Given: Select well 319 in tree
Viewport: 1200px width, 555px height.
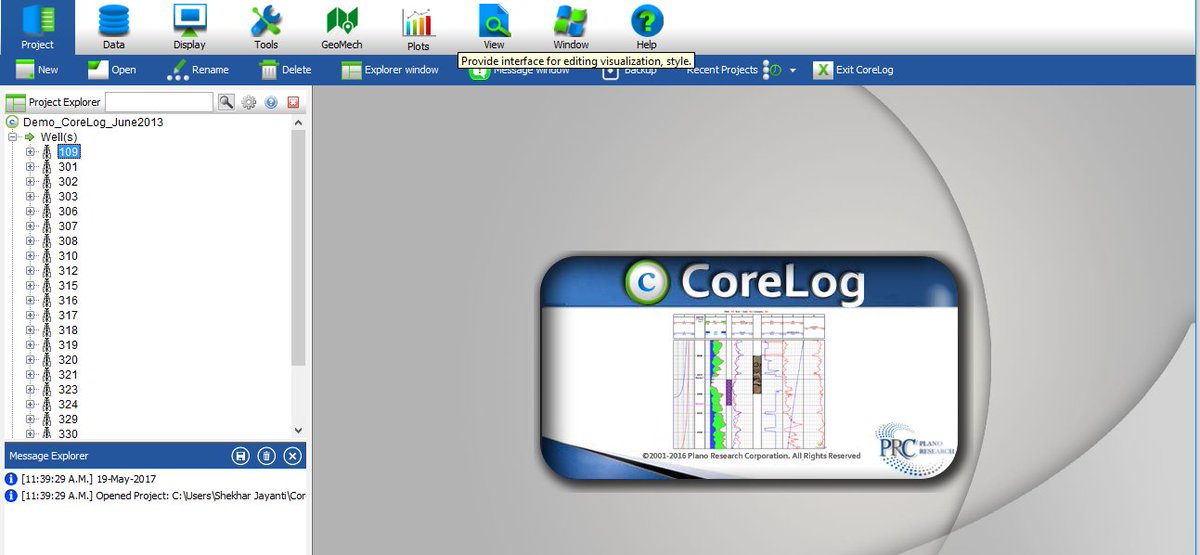Looking at the screenshot, I should [x=68, y=345].
